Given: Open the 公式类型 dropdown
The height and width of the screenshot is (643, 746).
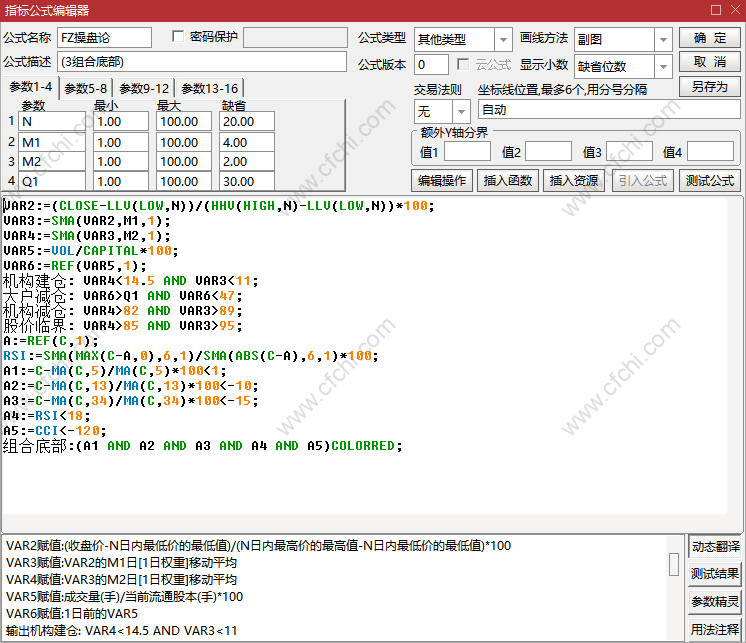Looking at the screenshot, I should coord(503,39).
